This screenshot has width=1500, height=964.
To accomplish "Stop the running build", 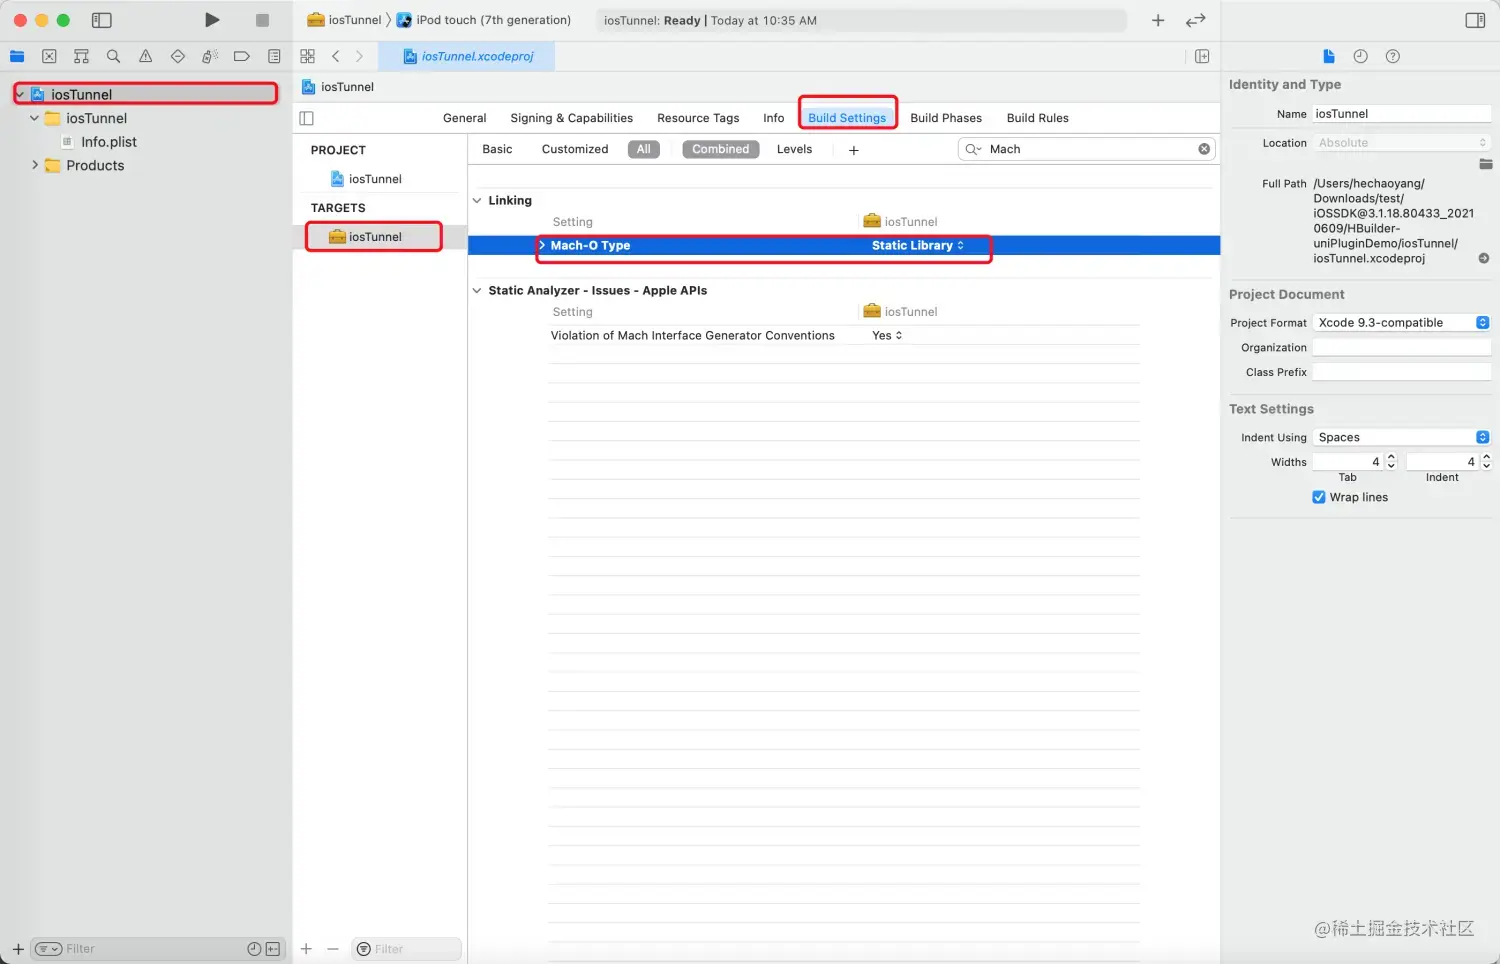I will pos(262,20).
